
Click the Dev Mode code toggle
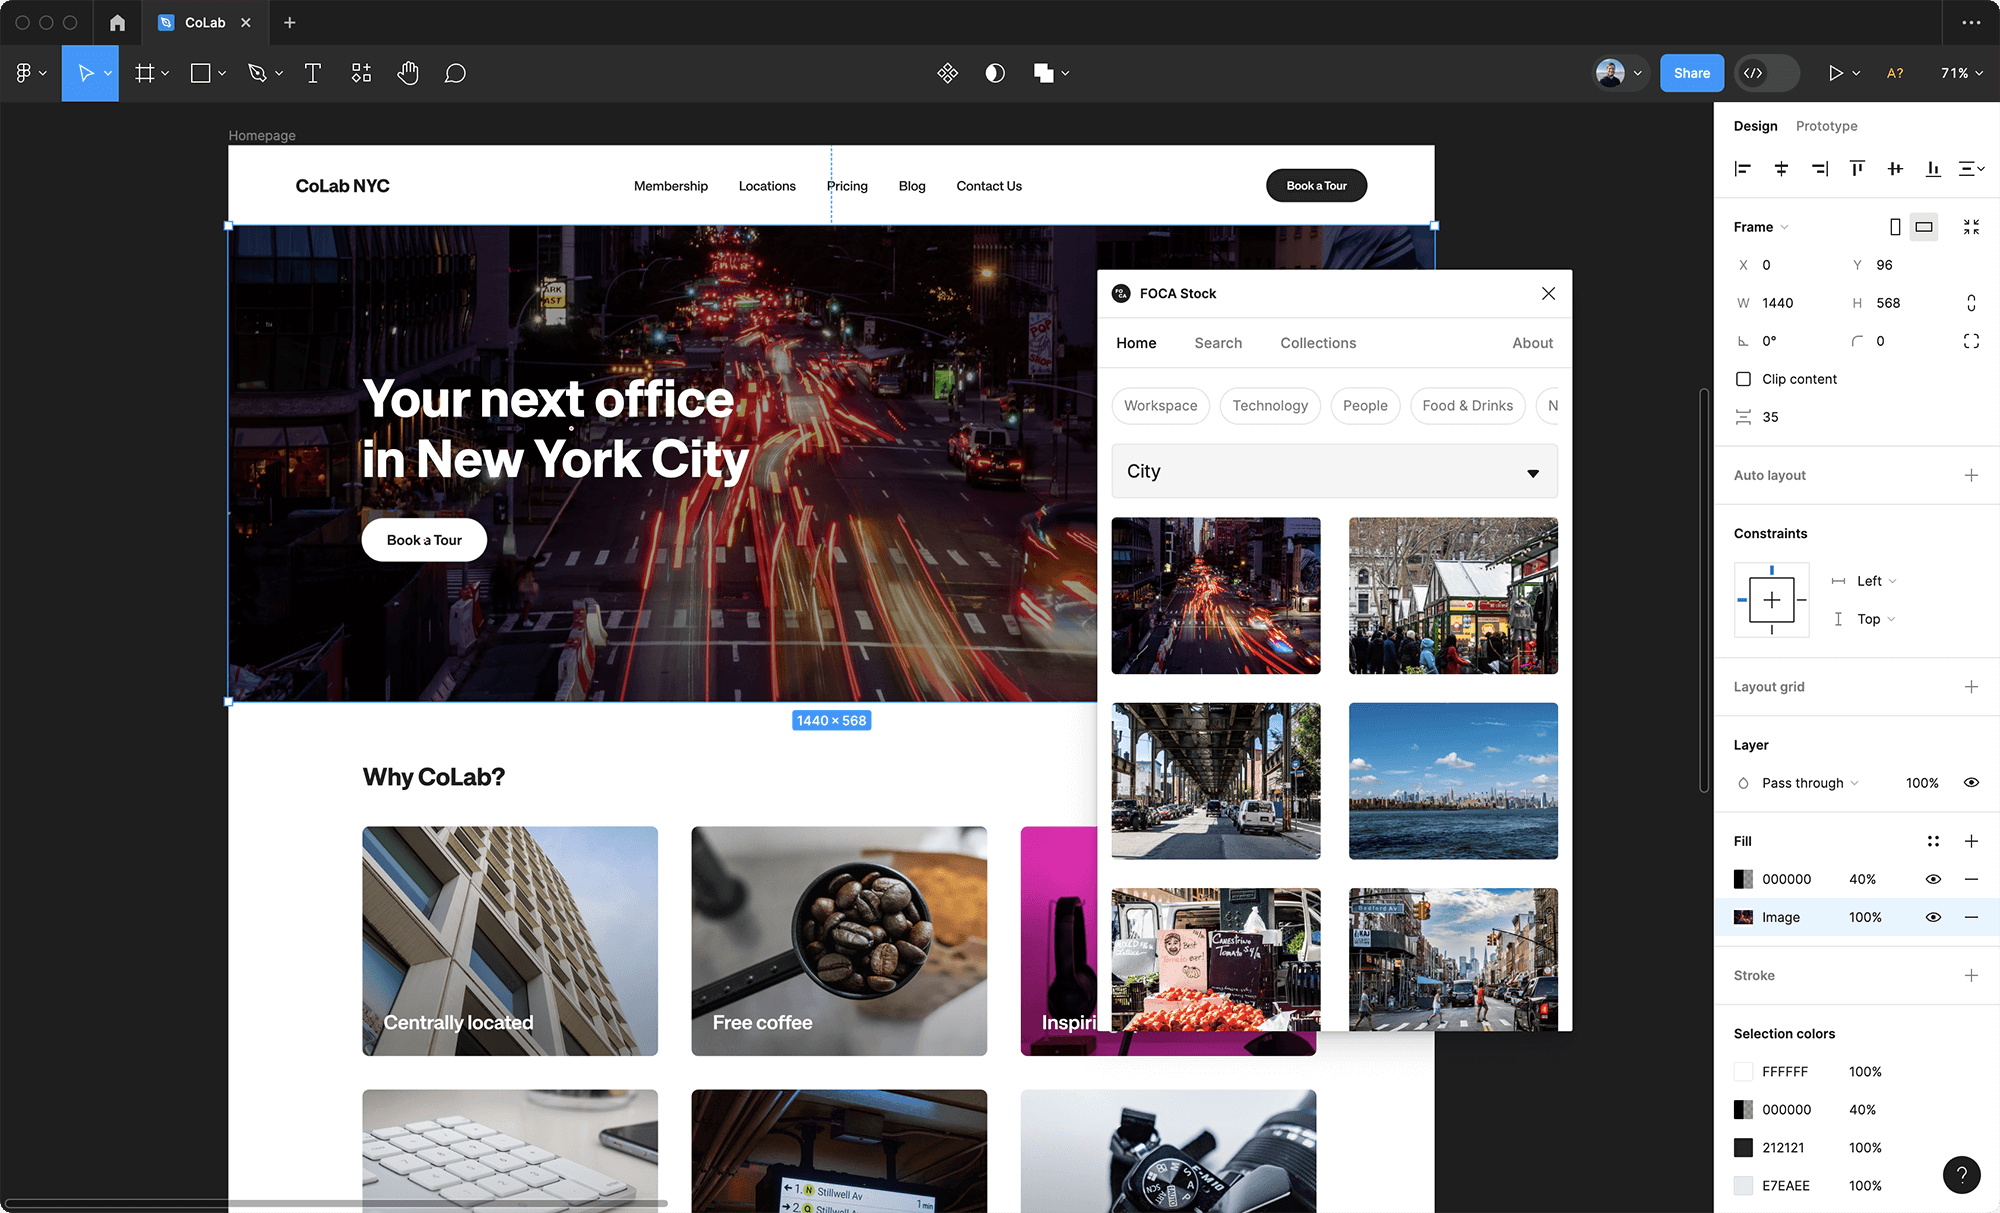point(1754,73)
